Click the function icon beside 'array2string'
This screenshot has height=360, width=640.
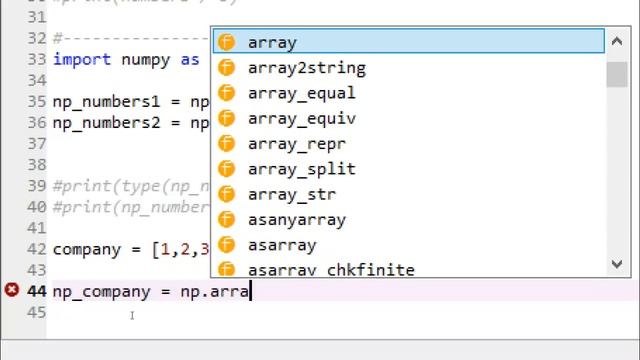coord(227,67)
